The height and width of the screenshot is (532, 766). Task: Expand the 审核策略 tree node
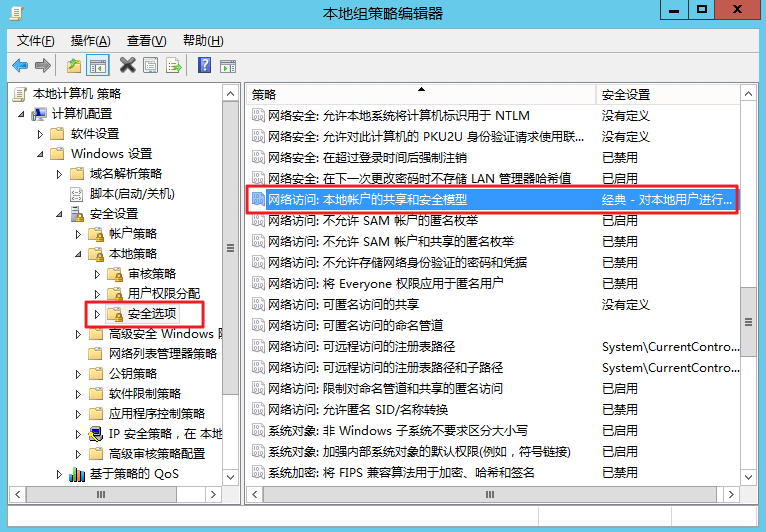point(97,274)
